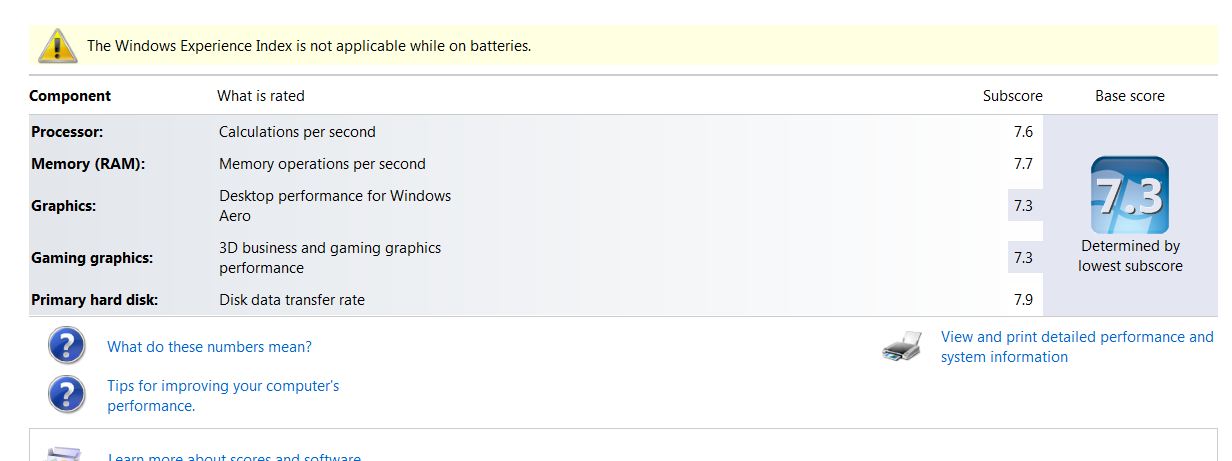
Task: Click the Gaming graphics subscore value
Action: (1023, 258)
